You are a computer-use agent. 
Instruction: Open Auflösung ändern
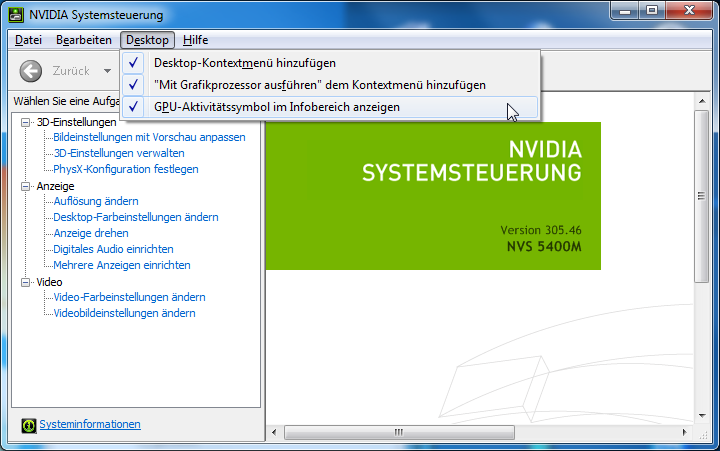tap(96, 201)
